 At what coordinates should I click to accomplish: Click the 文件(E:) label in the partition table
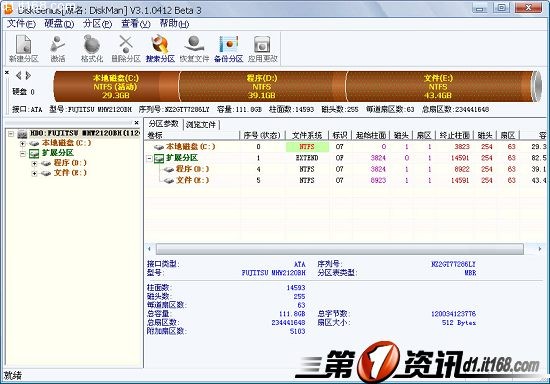tap(193, 181)
